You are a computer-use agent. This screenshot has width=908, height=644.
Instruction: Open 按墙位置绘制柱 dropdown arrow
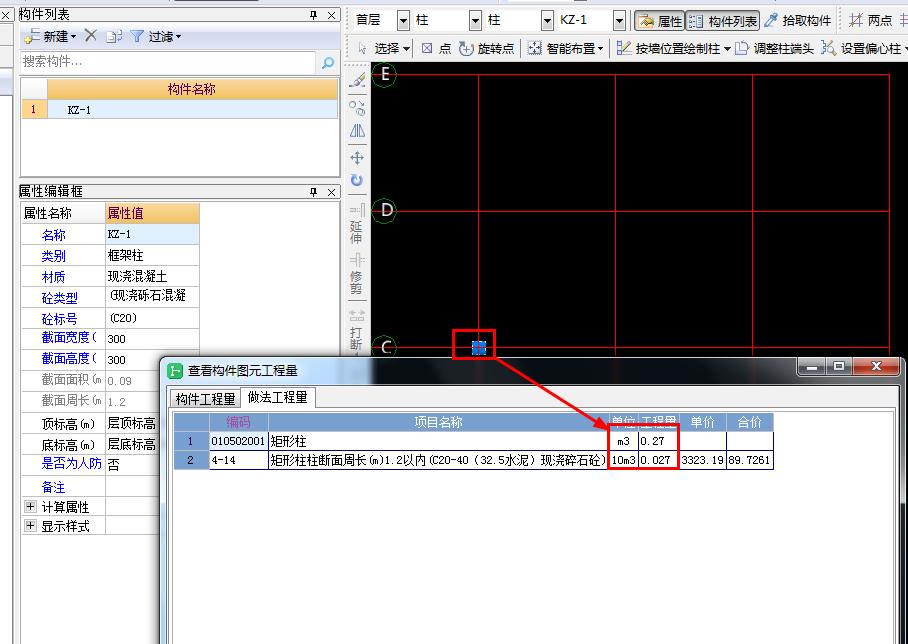click(727, 49)
